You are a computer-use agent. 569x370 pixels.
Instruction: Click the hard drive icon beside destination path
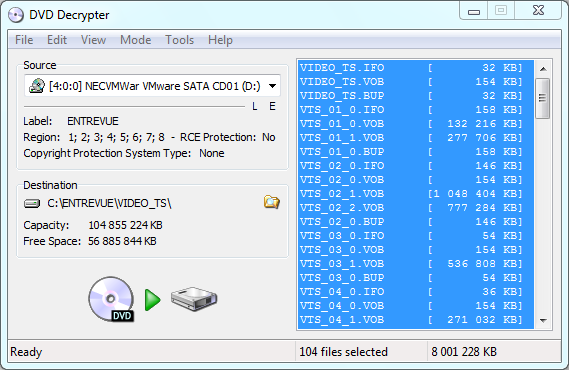pyautogui.click(x=32, y=204)
